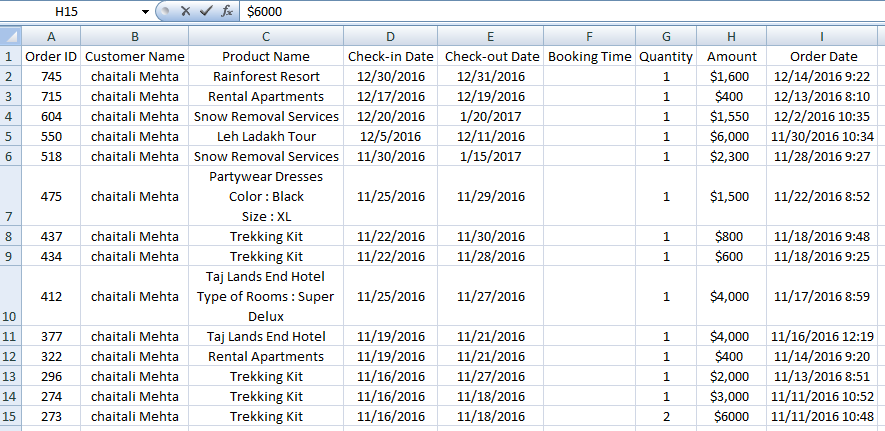Select order date 11/16/2016 12:19
Image resolution: width=885 pixels, height=431 pixels.
822,336
